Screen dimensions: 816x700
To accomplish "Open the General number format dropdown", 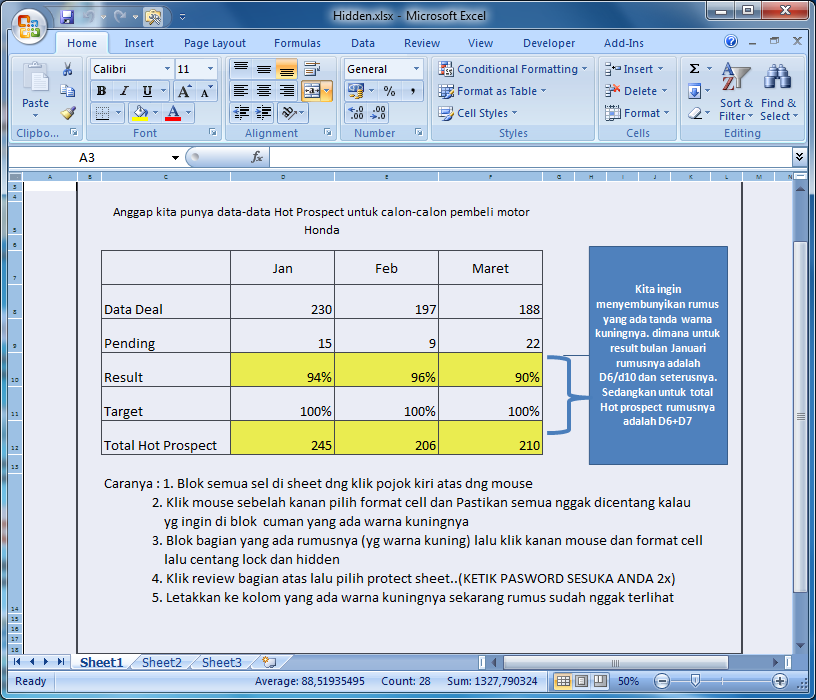I will pyautogui.click(x=416, y=69).
